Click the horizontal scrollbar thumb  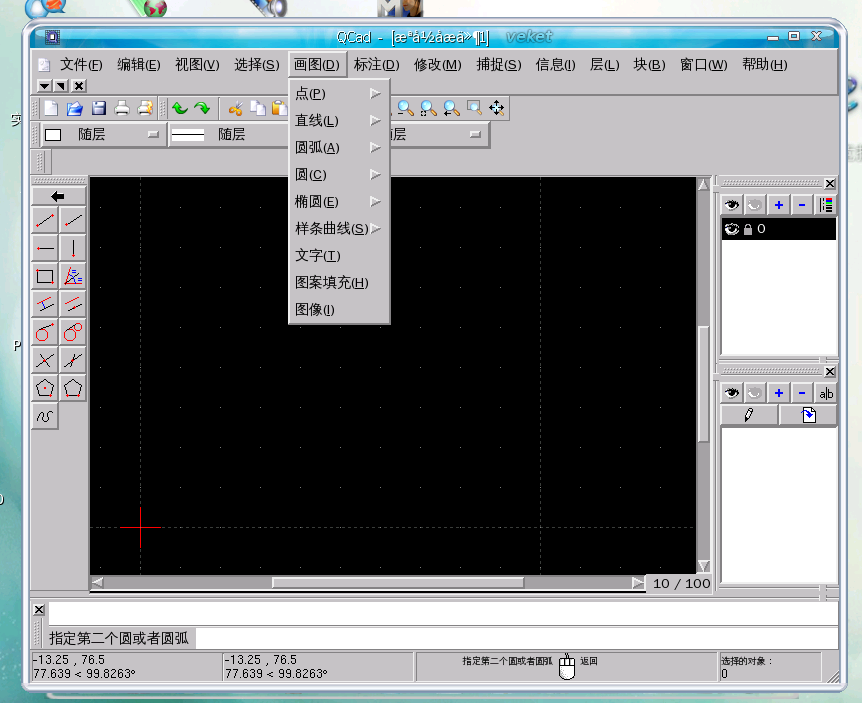(x=398, y=583)
